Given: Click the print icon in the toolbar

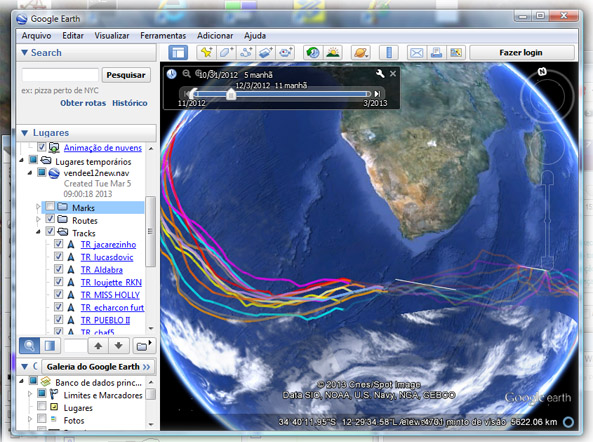Looking at the screenshot, I should pyautogui.click(x=436, y=53).
